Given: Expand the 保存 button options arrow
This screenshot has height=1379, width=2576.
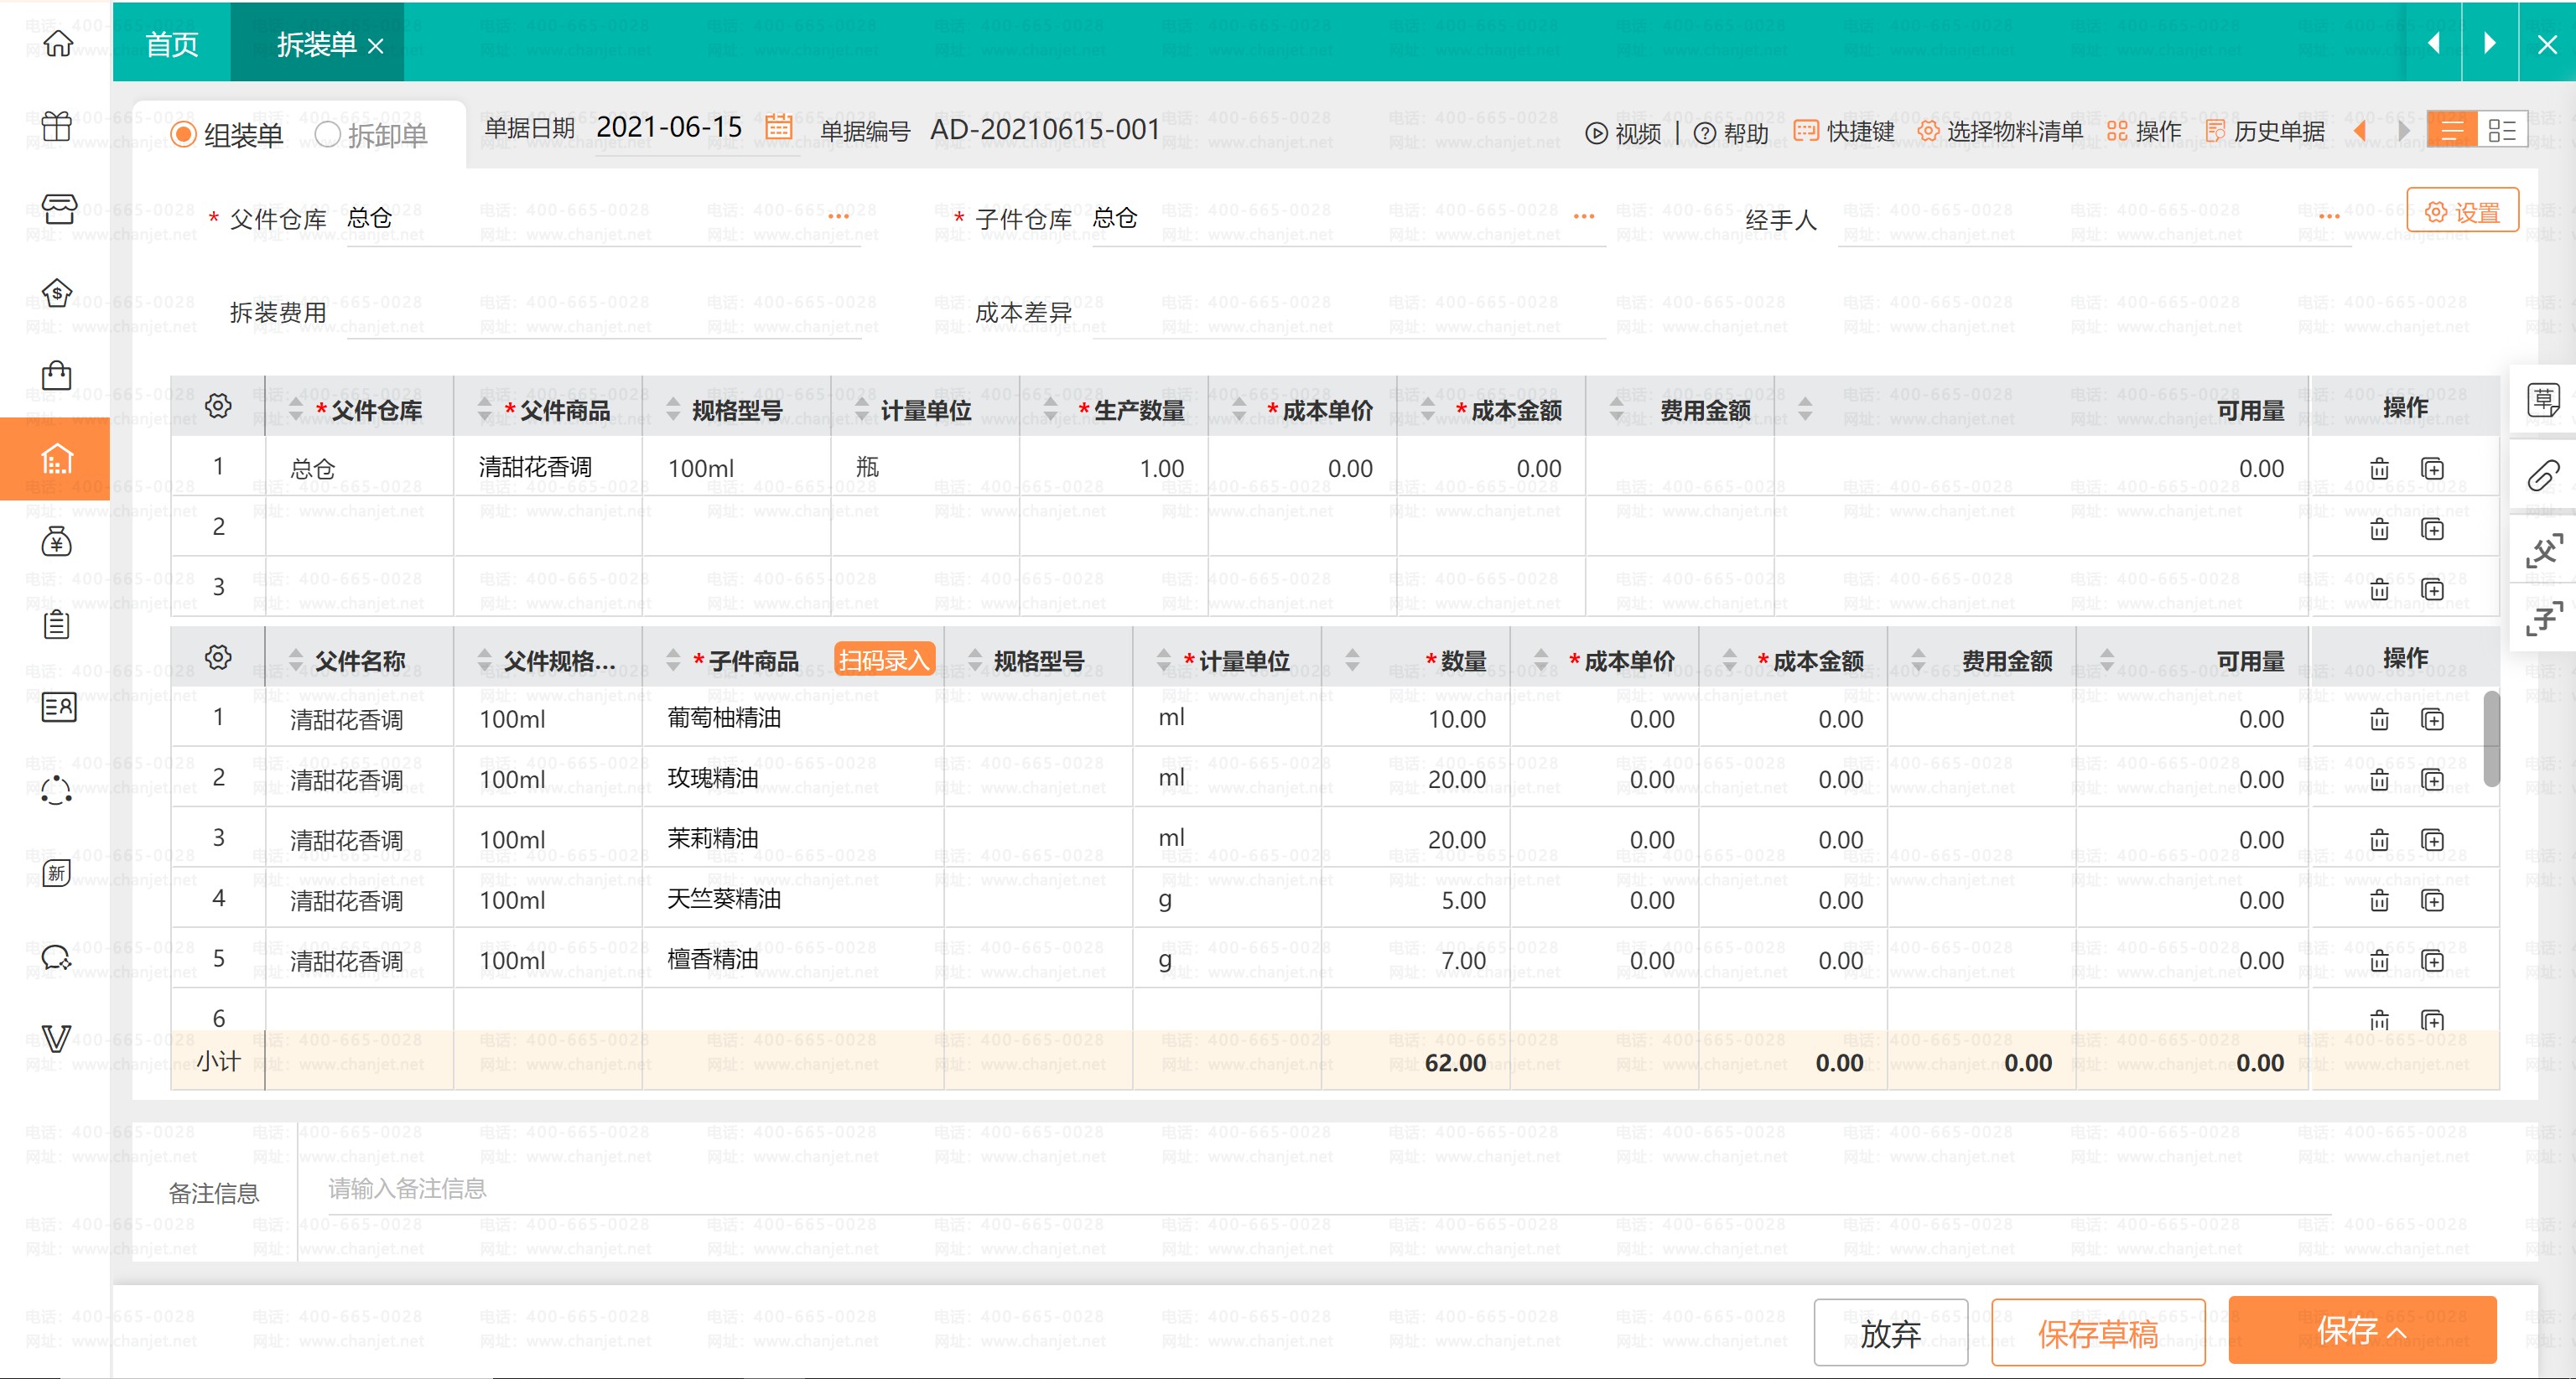Looking at the screenshot, I should pyautogui.click(x=2397, y=1332).
